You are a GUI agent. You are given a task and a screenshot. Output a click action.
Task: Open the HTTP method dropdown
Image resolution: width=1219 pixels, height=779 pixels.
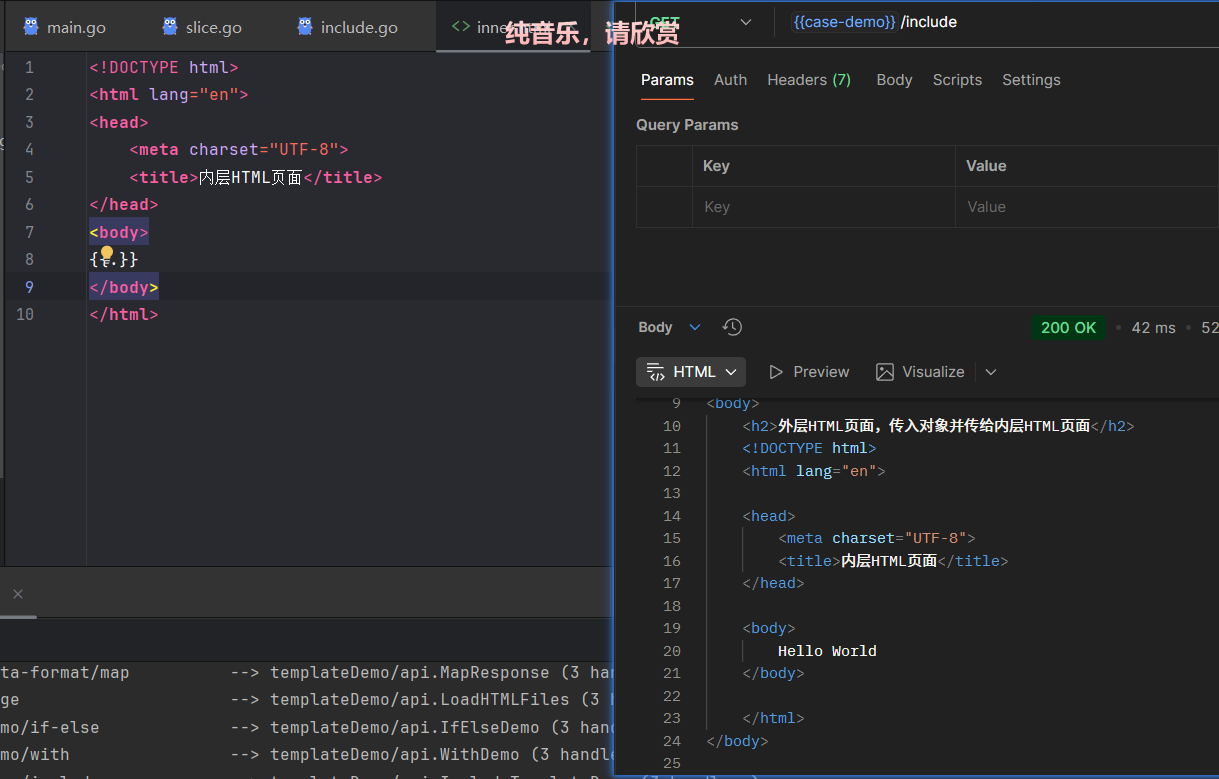coord(745,22)
